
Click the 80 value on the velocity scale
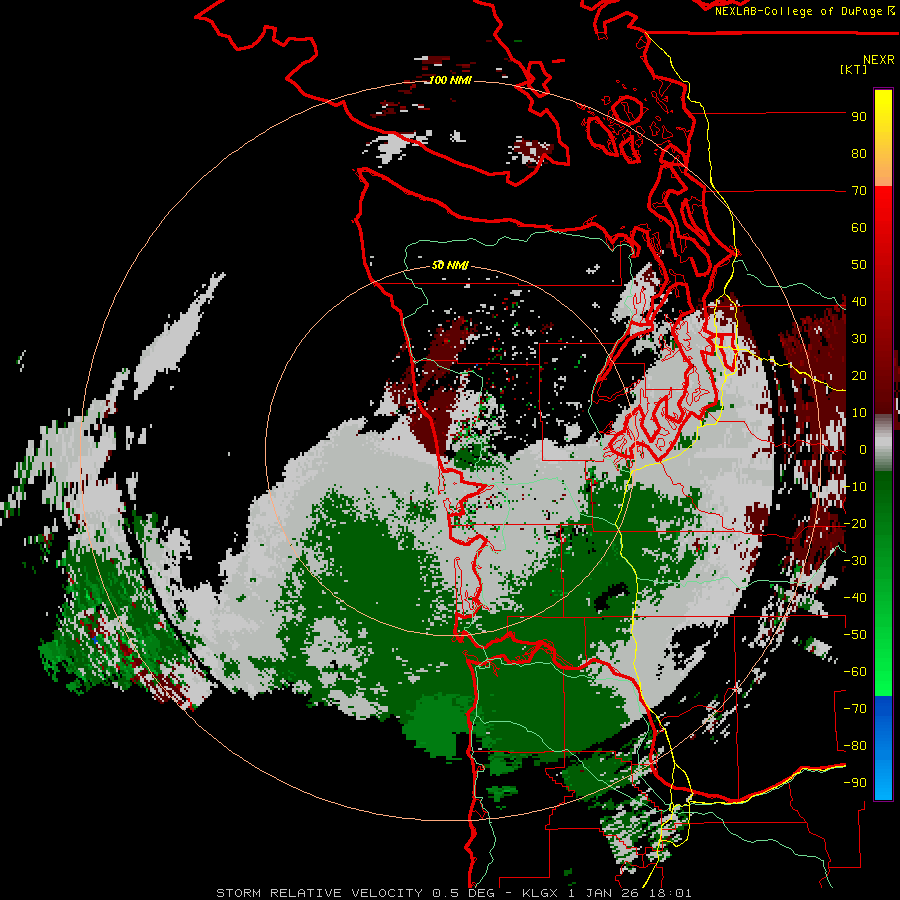pyautogui.click(x=859, y=153)
